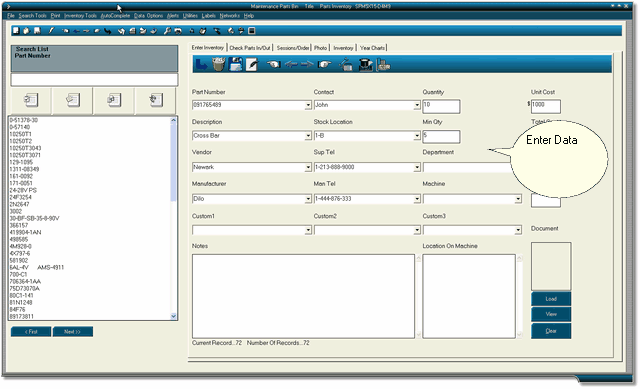Click the top hat wizard icon

point(365,64)
